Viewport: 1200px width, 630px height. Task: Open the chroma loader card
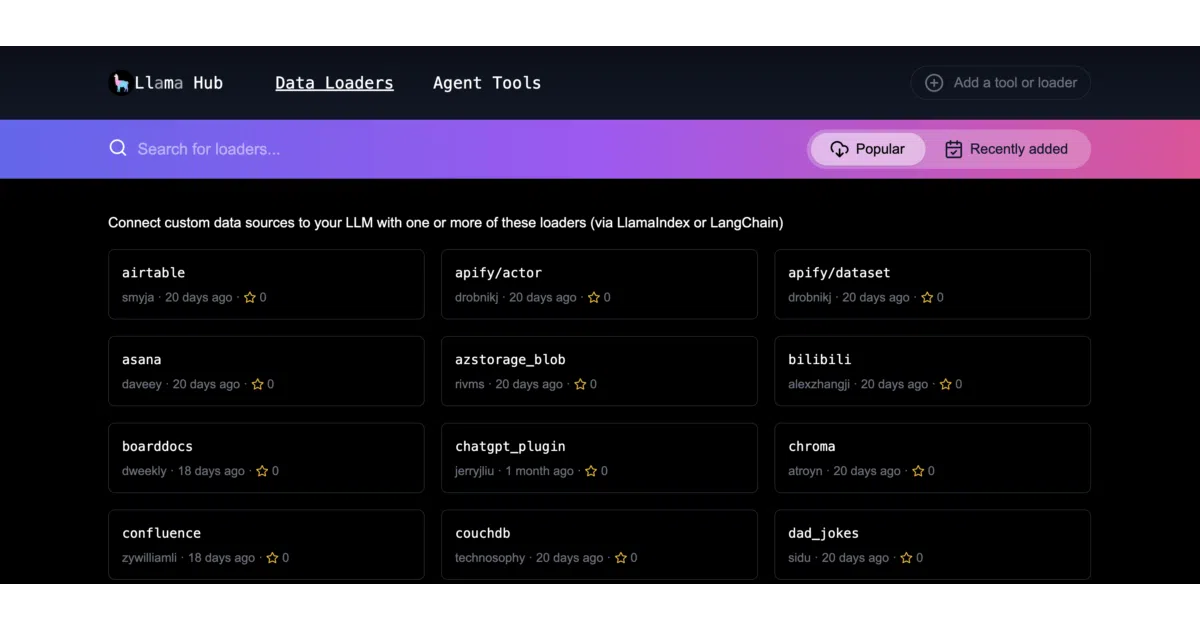click(x=932, y=458)
